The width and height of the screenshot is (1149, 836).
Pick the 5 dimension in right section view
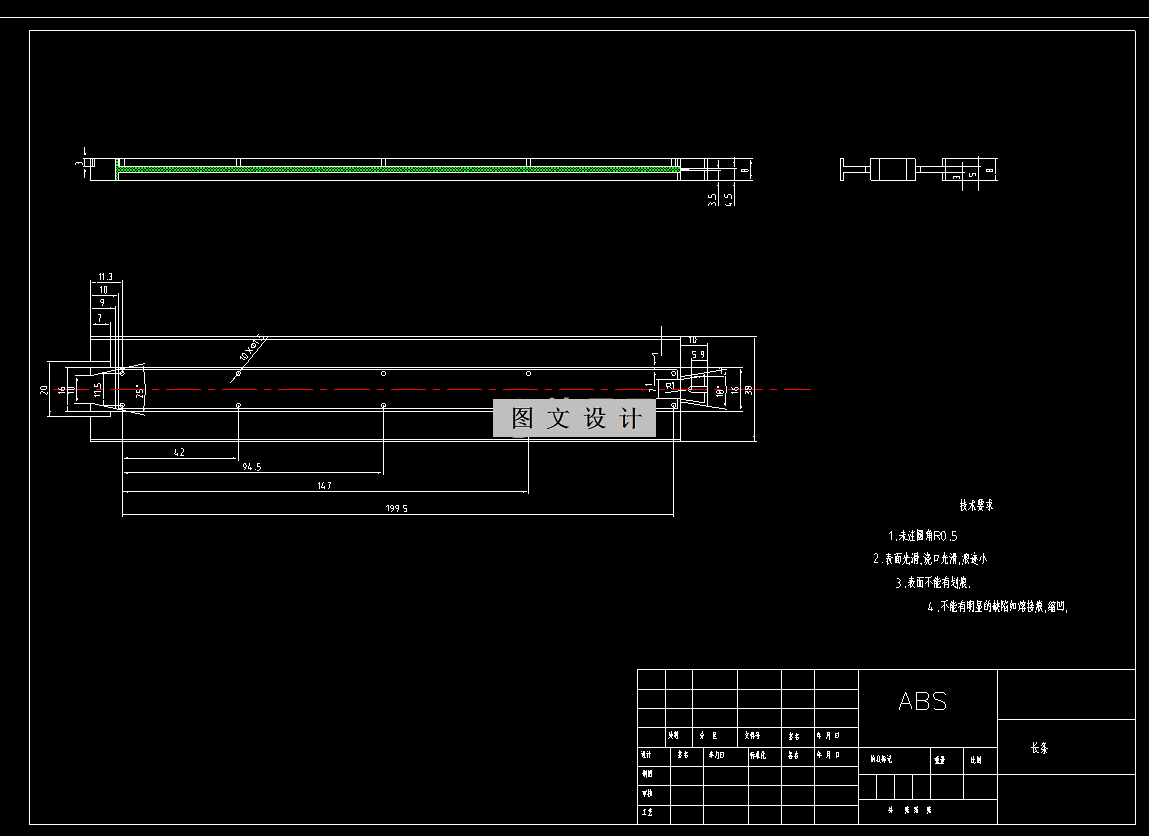pyautogui.click(x=972, y=176)
